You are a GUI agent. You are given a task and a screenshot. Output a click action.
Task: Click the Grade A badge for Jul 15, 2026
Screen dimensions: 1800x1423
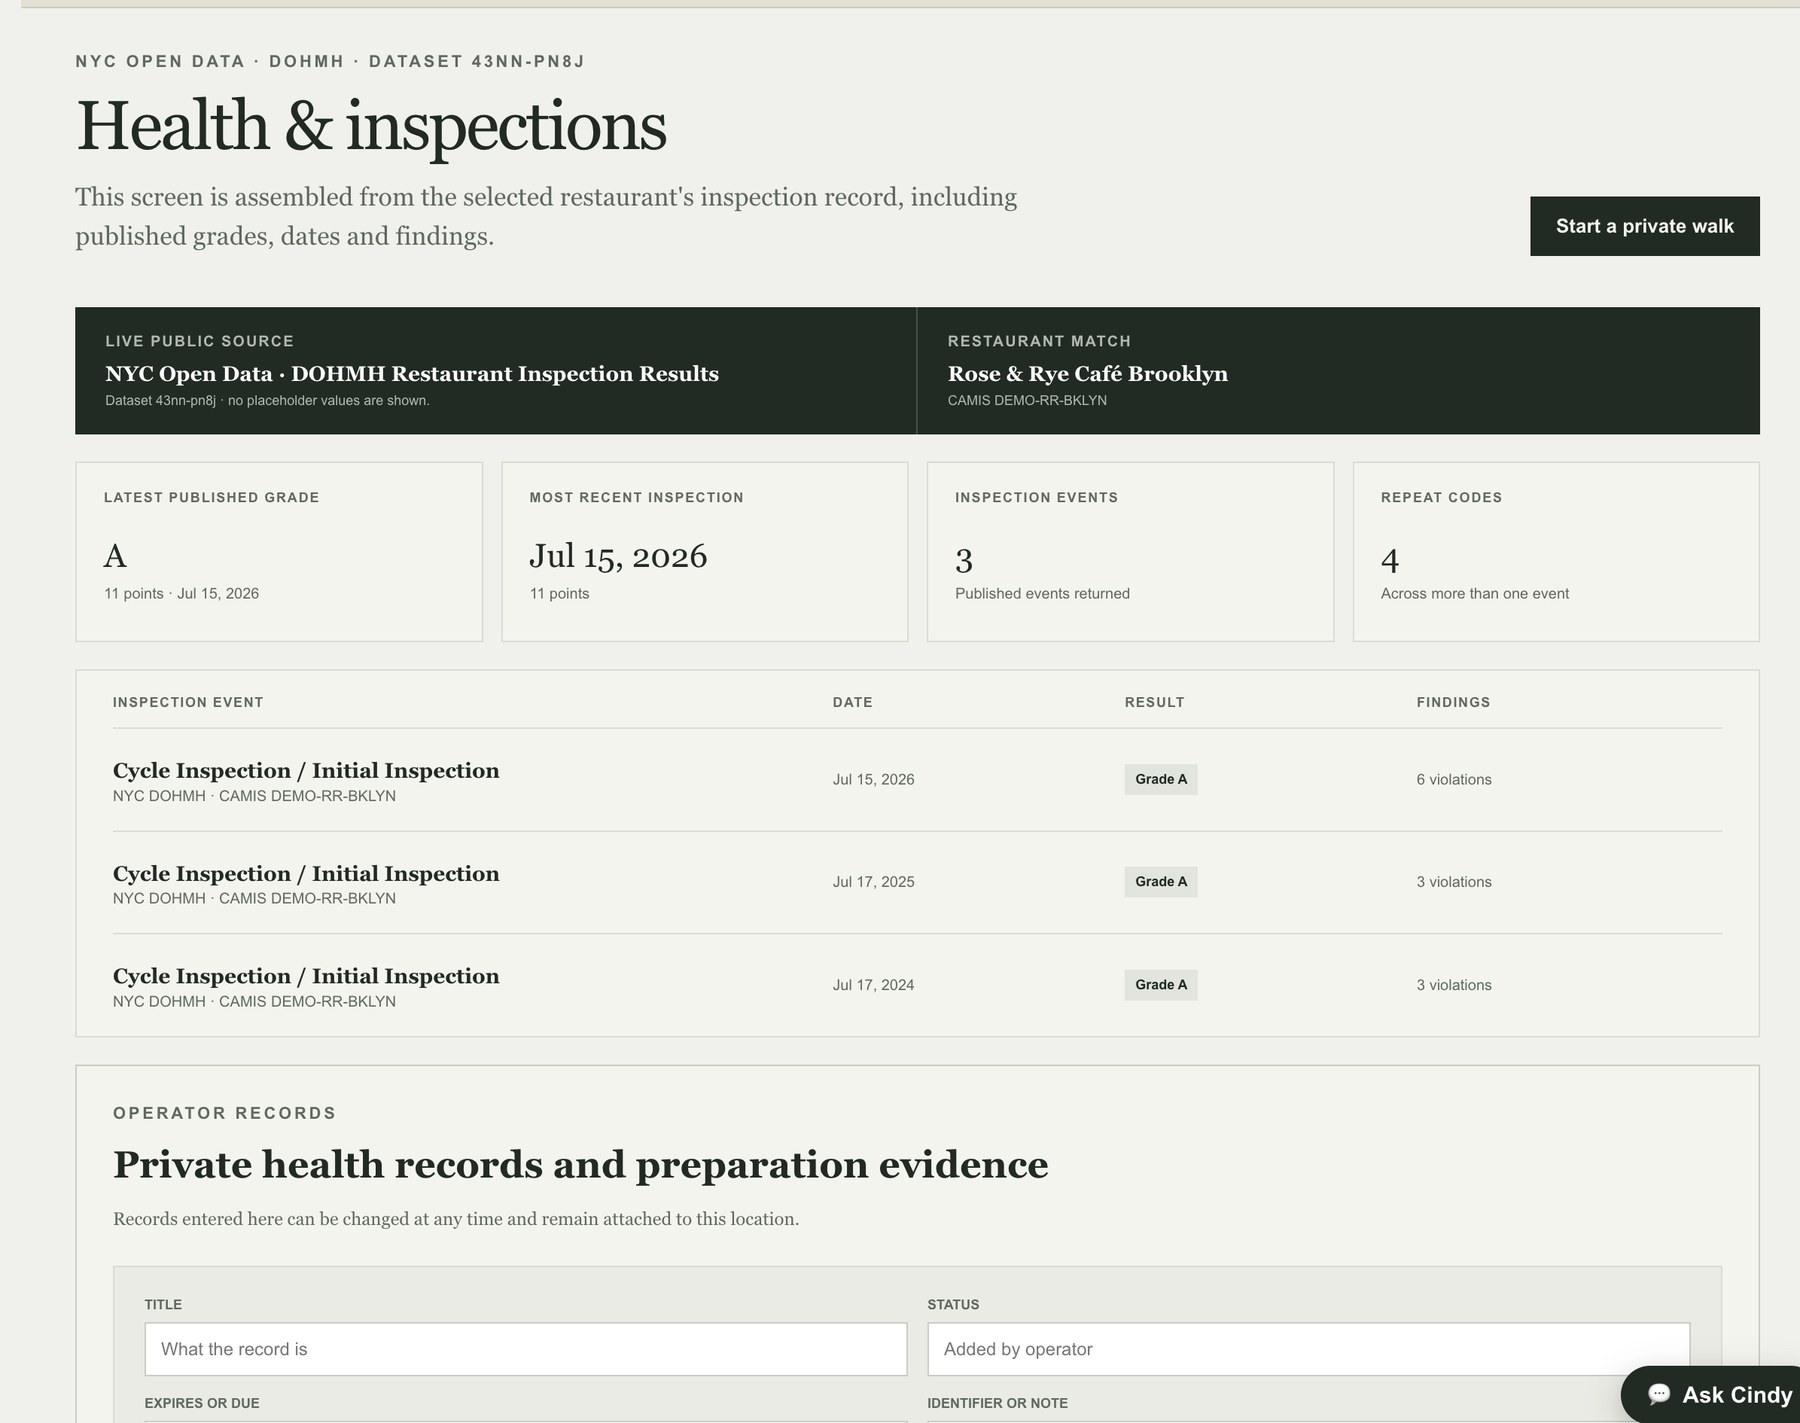1161,779
